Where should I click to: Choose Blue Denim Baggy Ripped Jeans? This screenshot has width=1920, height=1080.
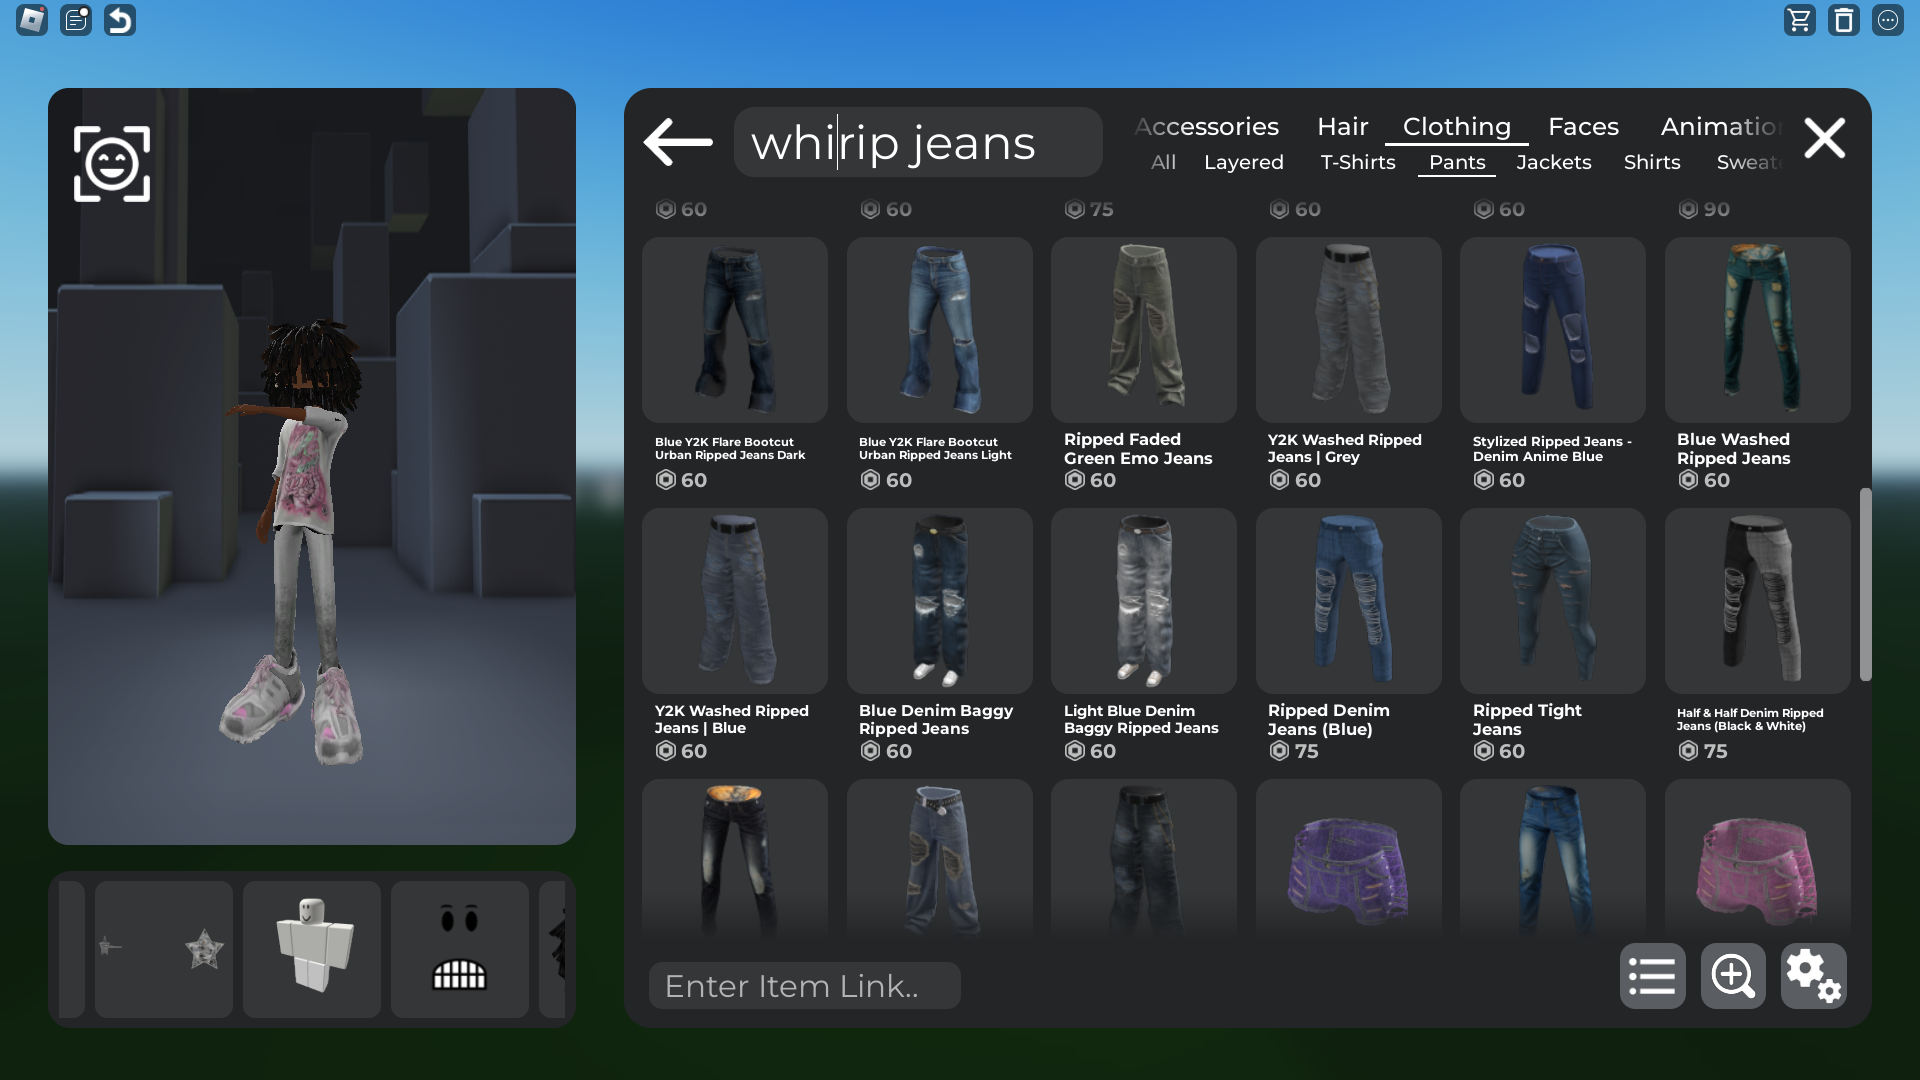point(939,601)
